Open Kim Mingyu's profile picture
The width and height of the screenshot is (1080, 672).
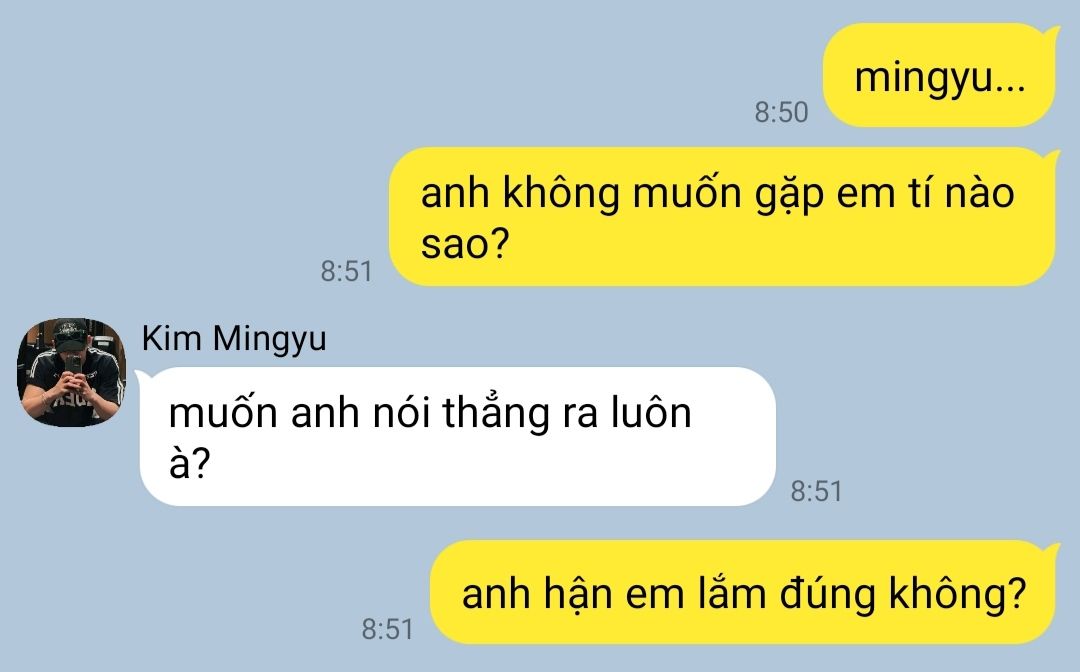(71, 372)
